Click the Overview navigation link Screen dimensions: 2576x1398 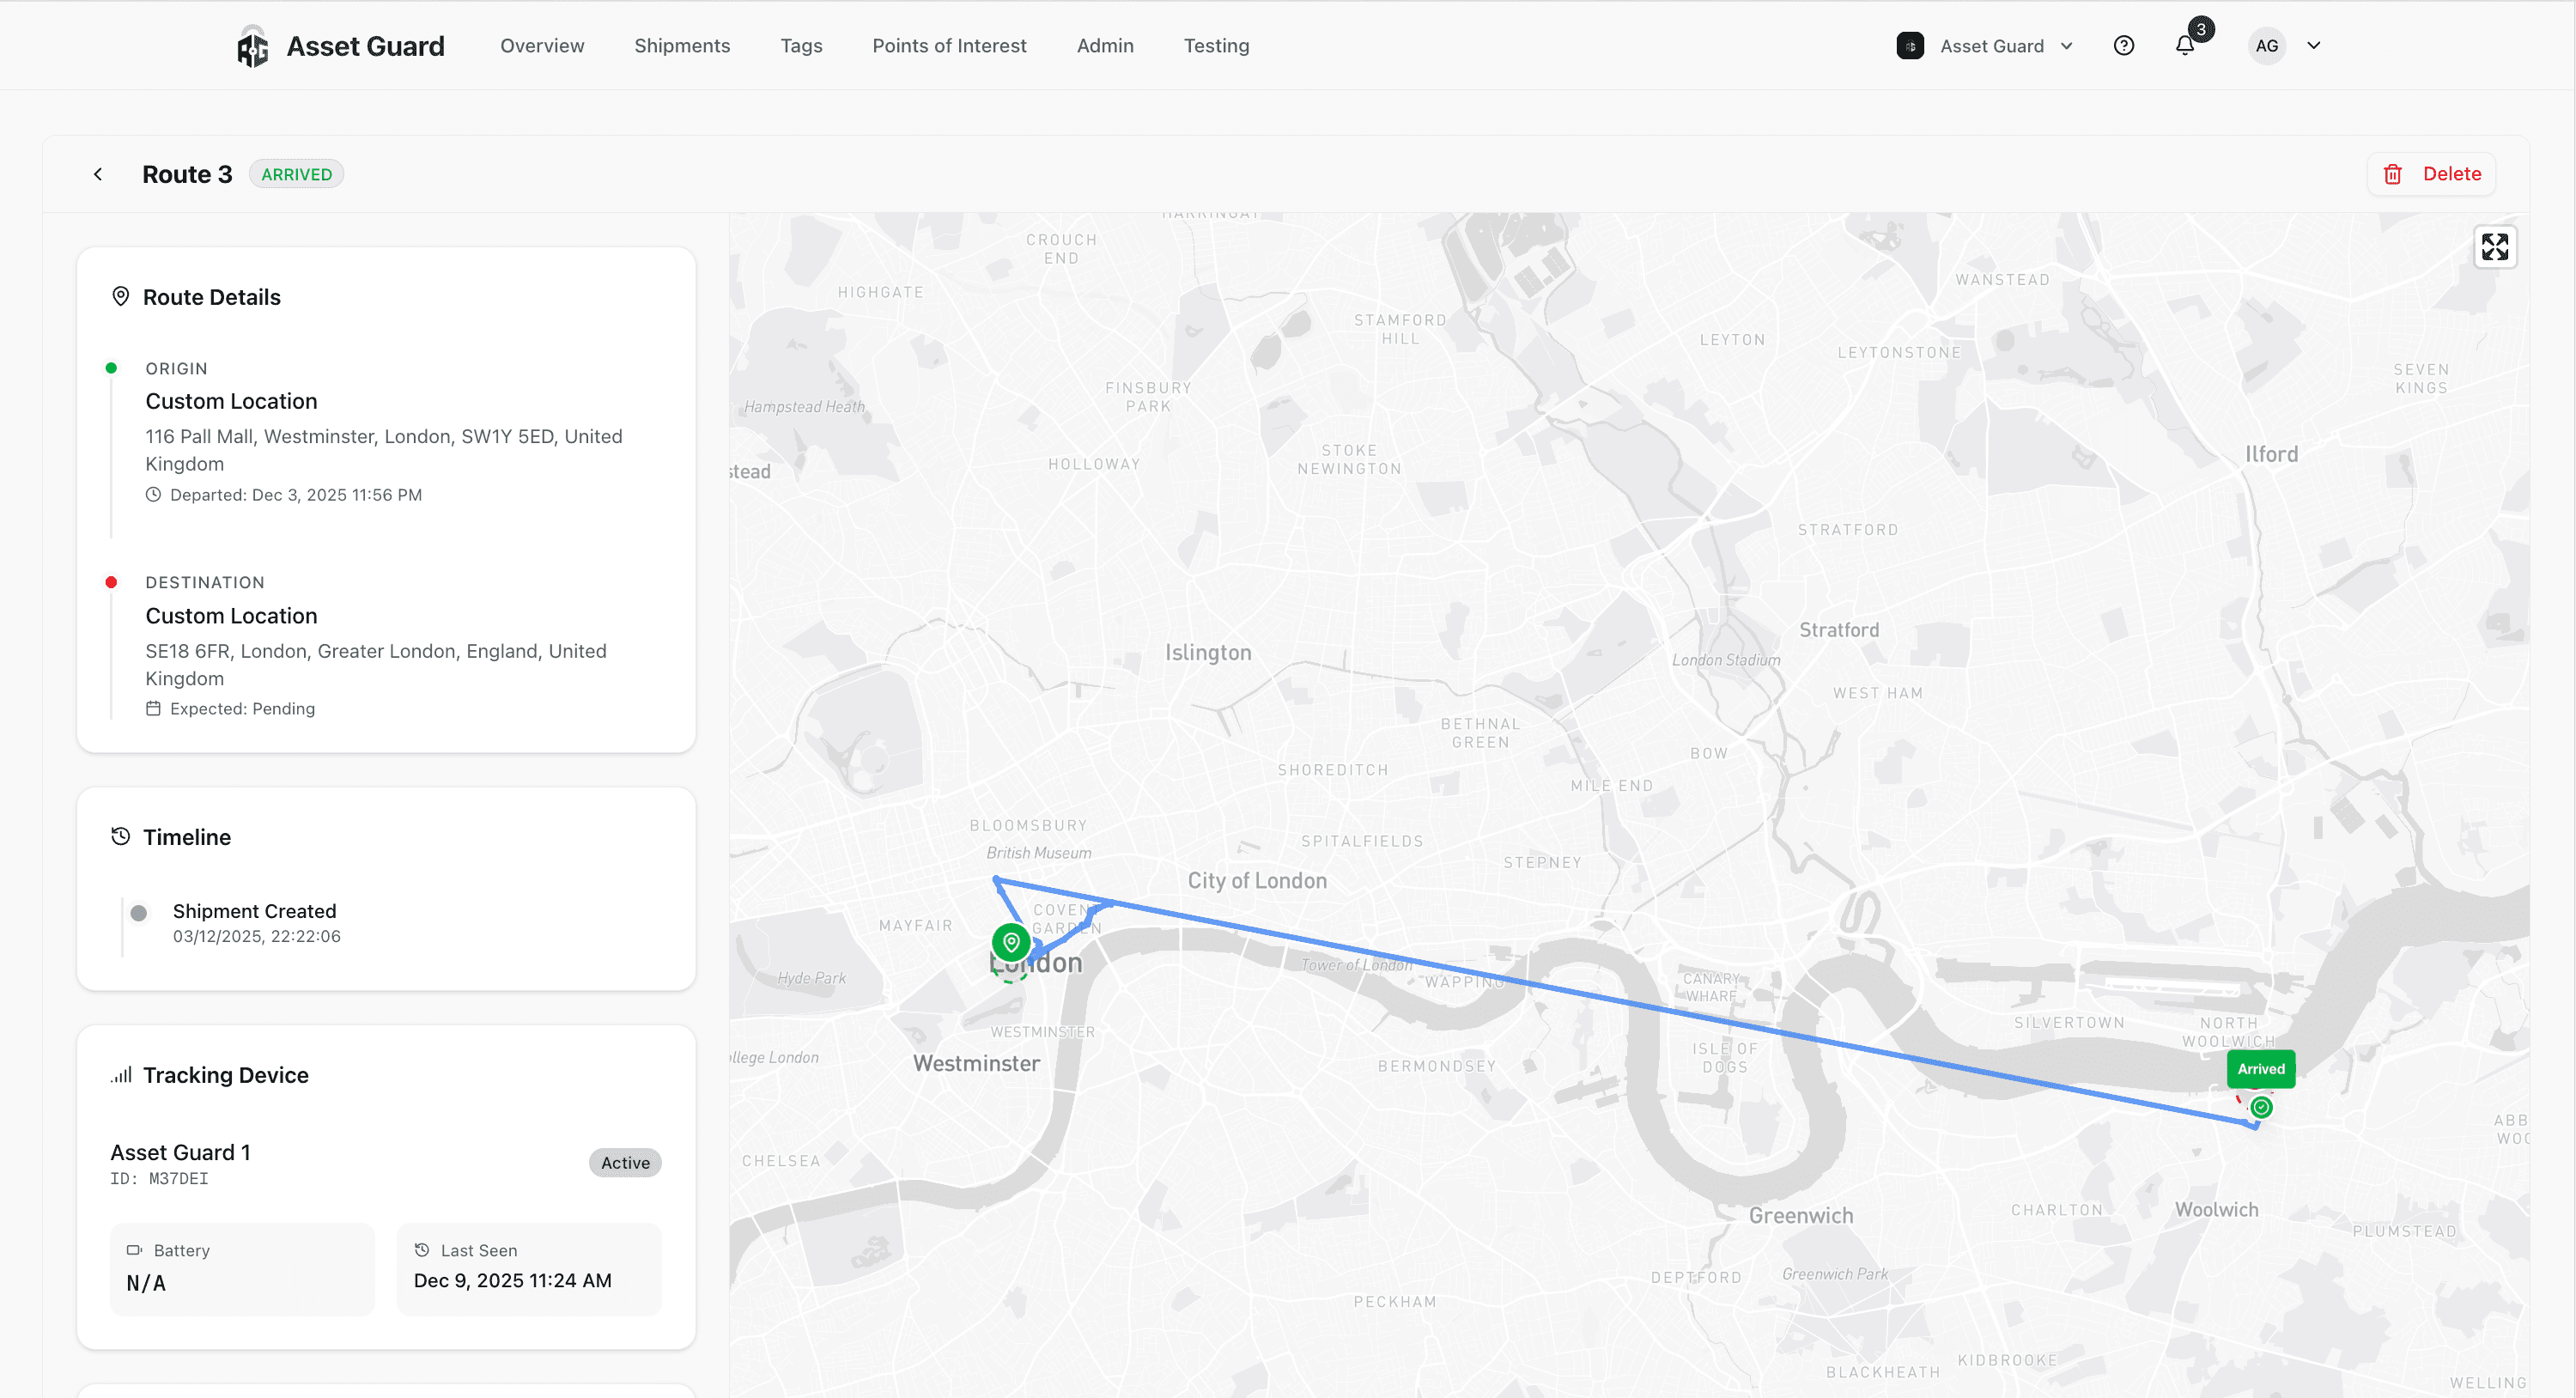542,46
